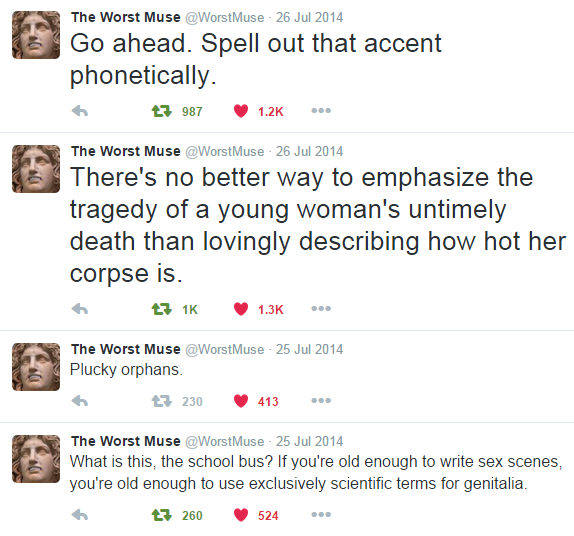Like the tweet with 524 likes
The image size is (574, 536).
point(241,515)
